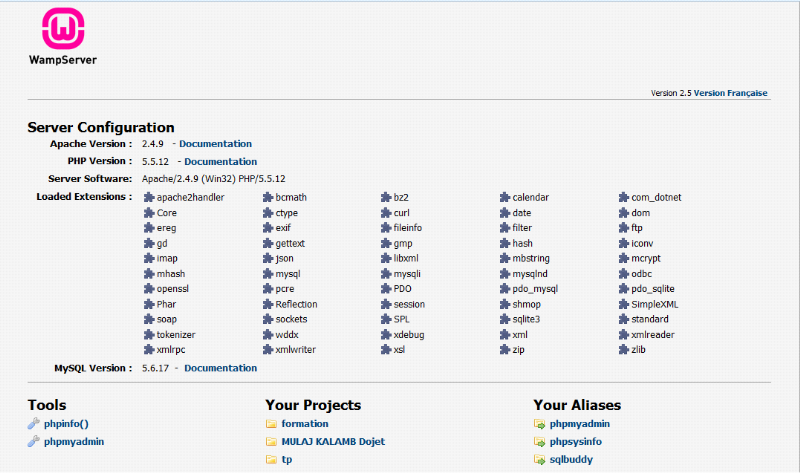Open the formation project
800x473 pixels.
[304, 424]
